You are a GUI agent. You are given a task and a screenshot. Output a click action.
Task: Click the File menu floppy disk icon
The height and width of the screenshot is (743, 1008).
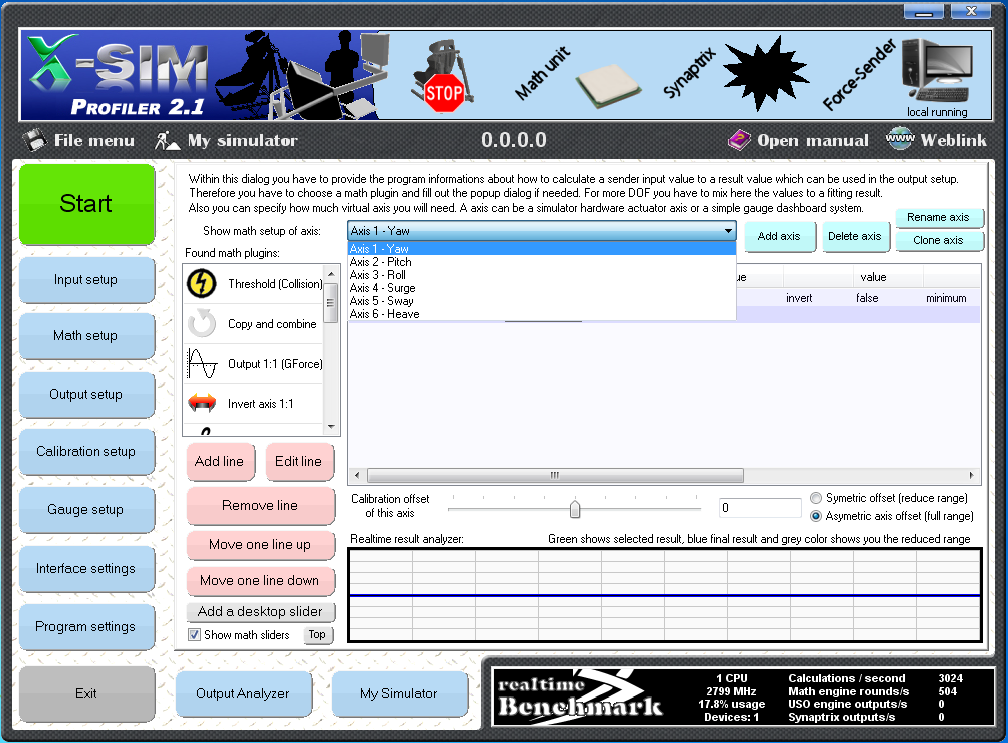click(34, 140)
